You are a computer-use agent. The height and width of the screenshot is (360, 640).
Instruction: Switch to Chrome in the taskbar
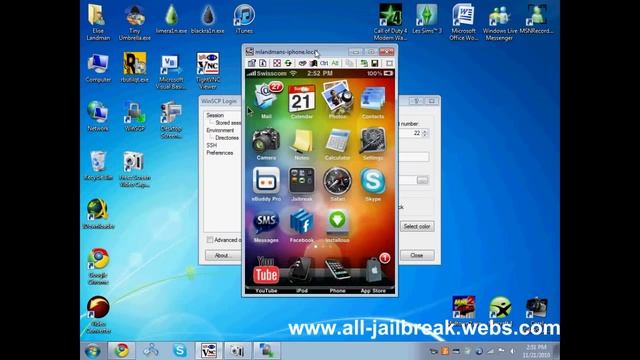(121, 351)
